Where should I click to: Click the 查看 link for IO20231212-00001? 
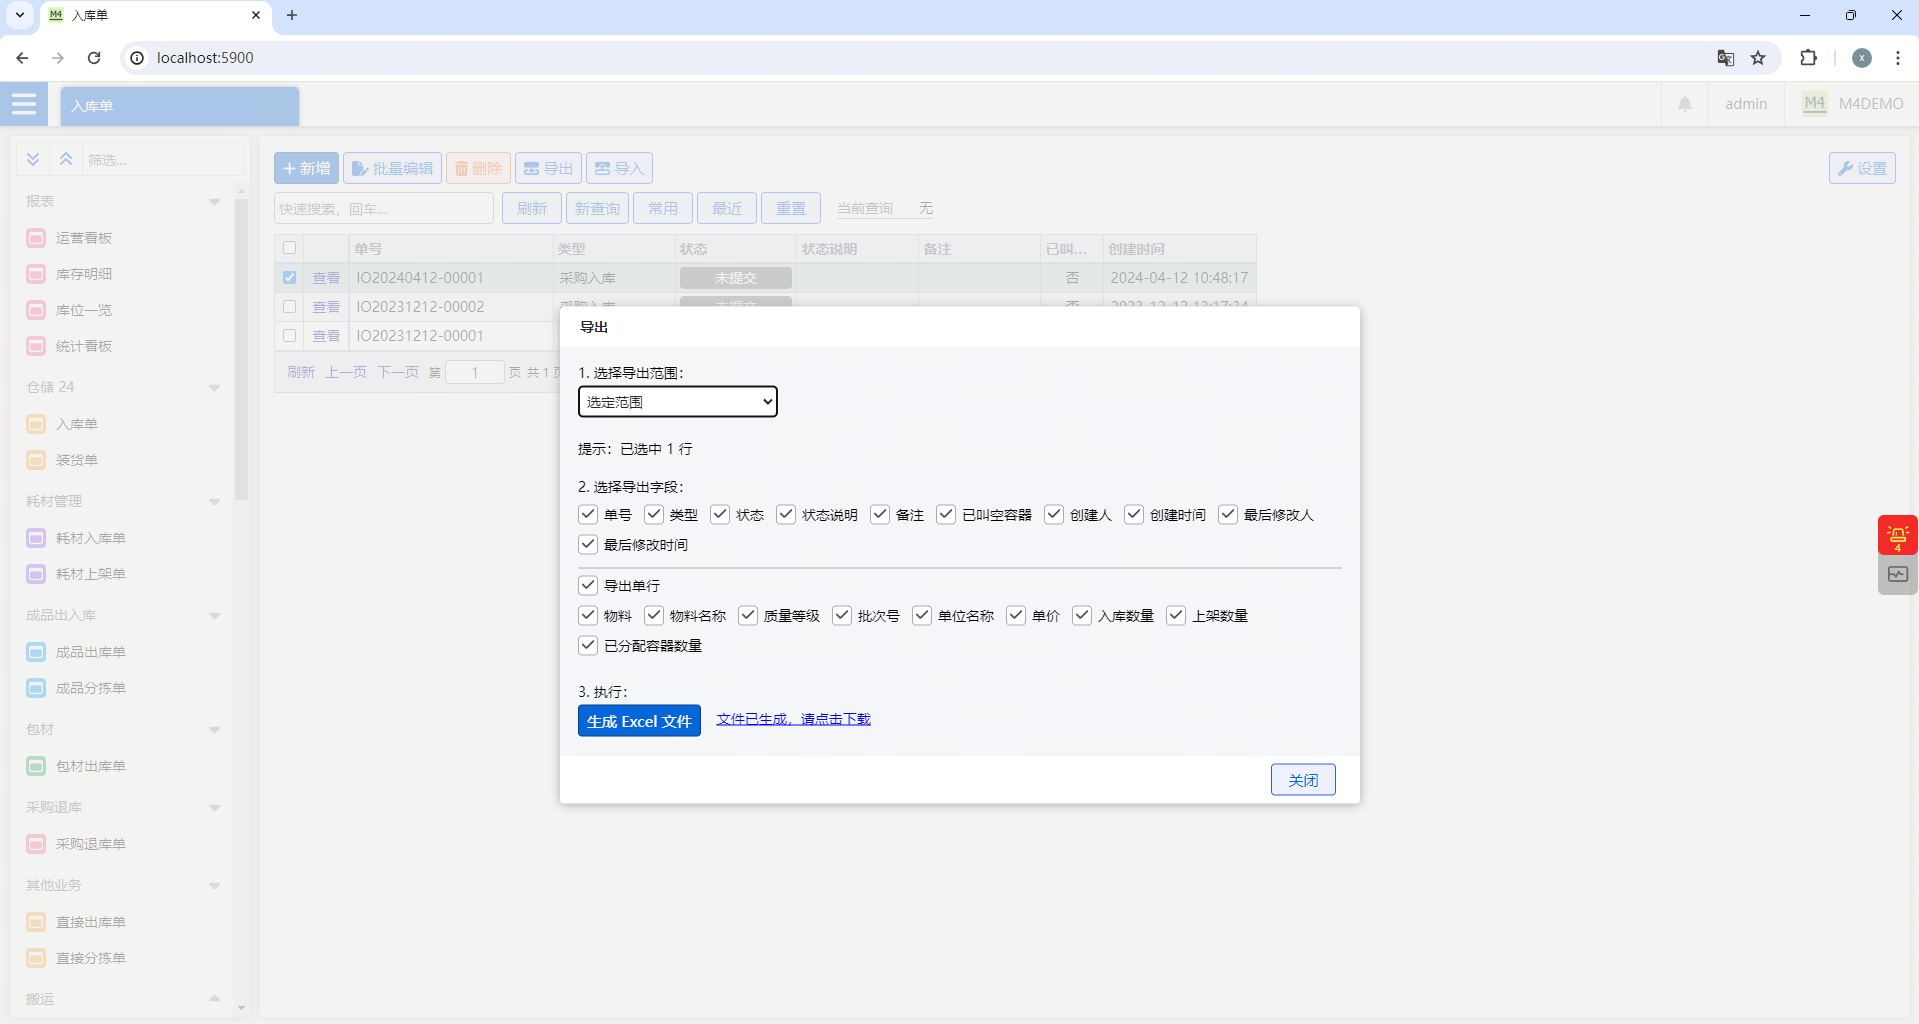click(x=326, y=336)
